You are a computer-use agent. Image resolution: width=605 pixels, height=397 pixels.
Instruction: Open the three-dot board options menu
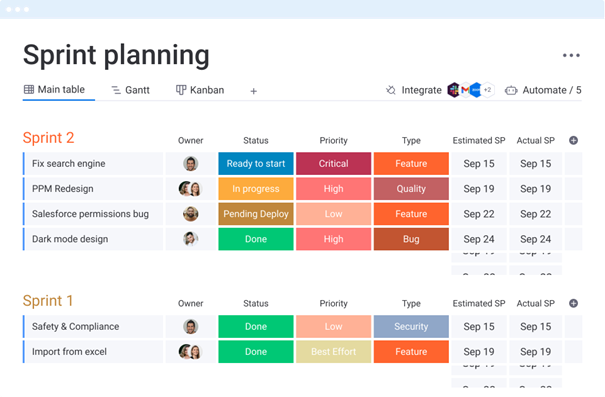click(x=571, y=56)
